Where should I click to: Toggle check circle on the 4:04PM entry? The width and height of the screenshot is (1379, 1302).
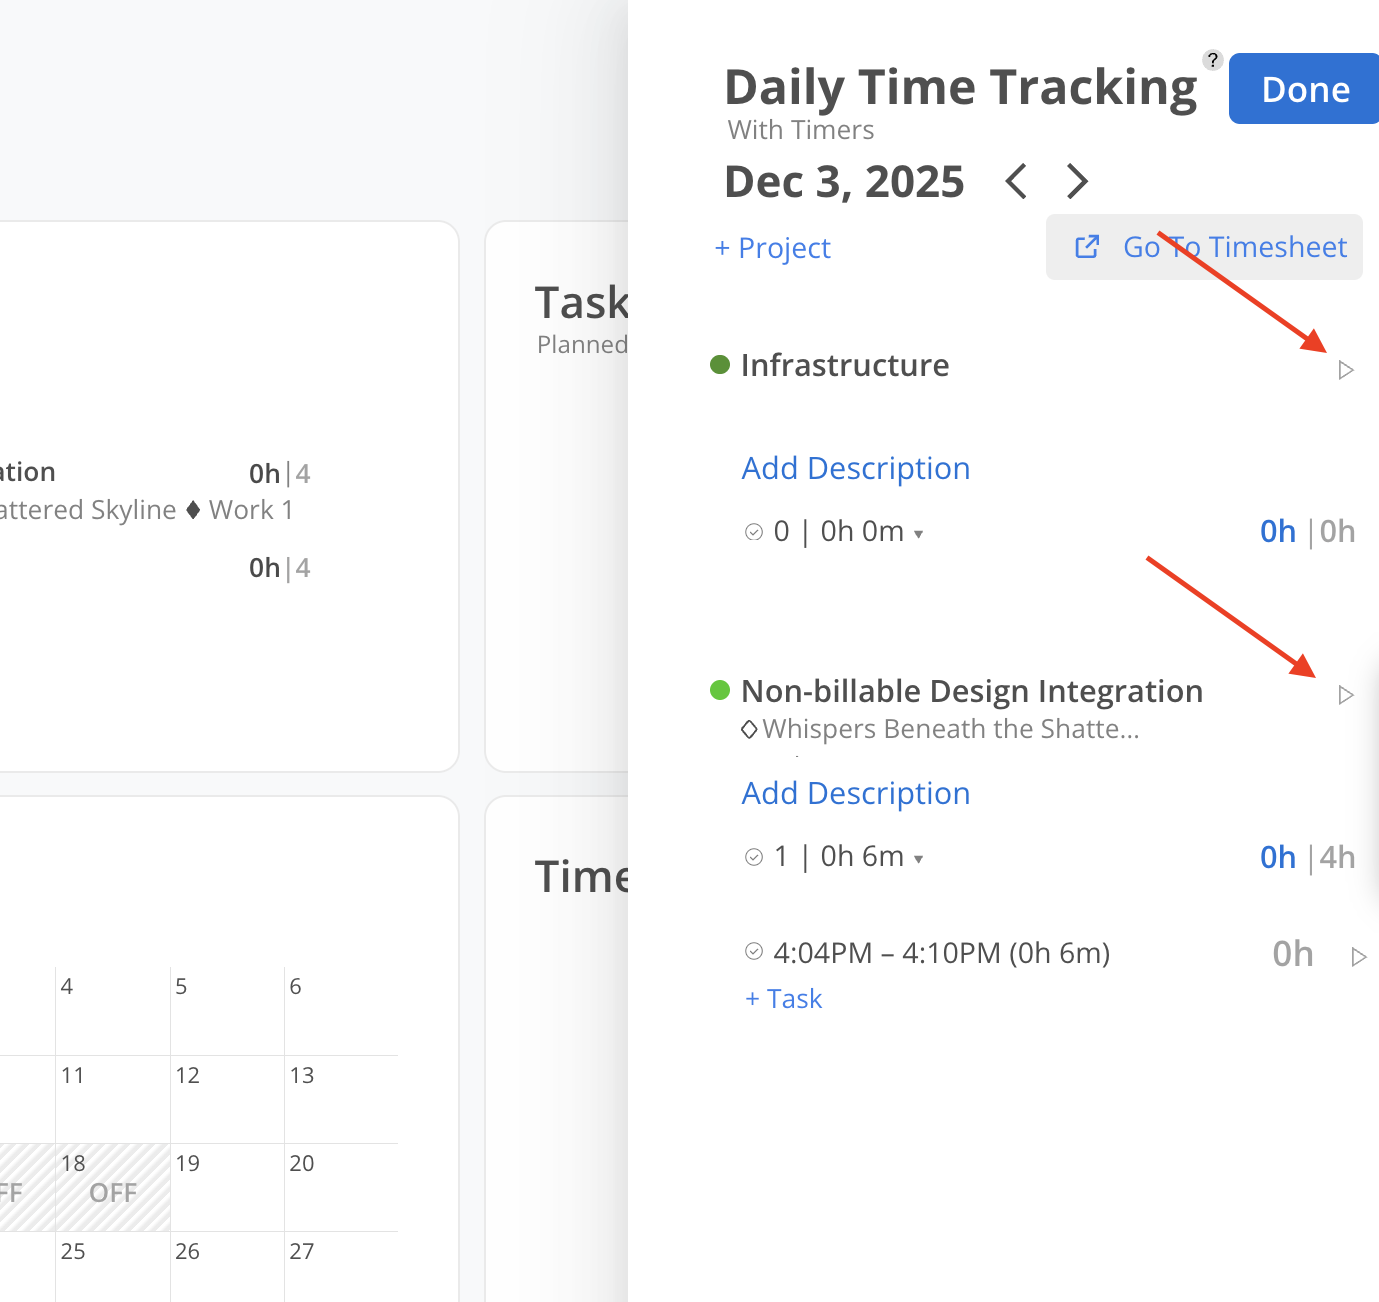[754, 951]
